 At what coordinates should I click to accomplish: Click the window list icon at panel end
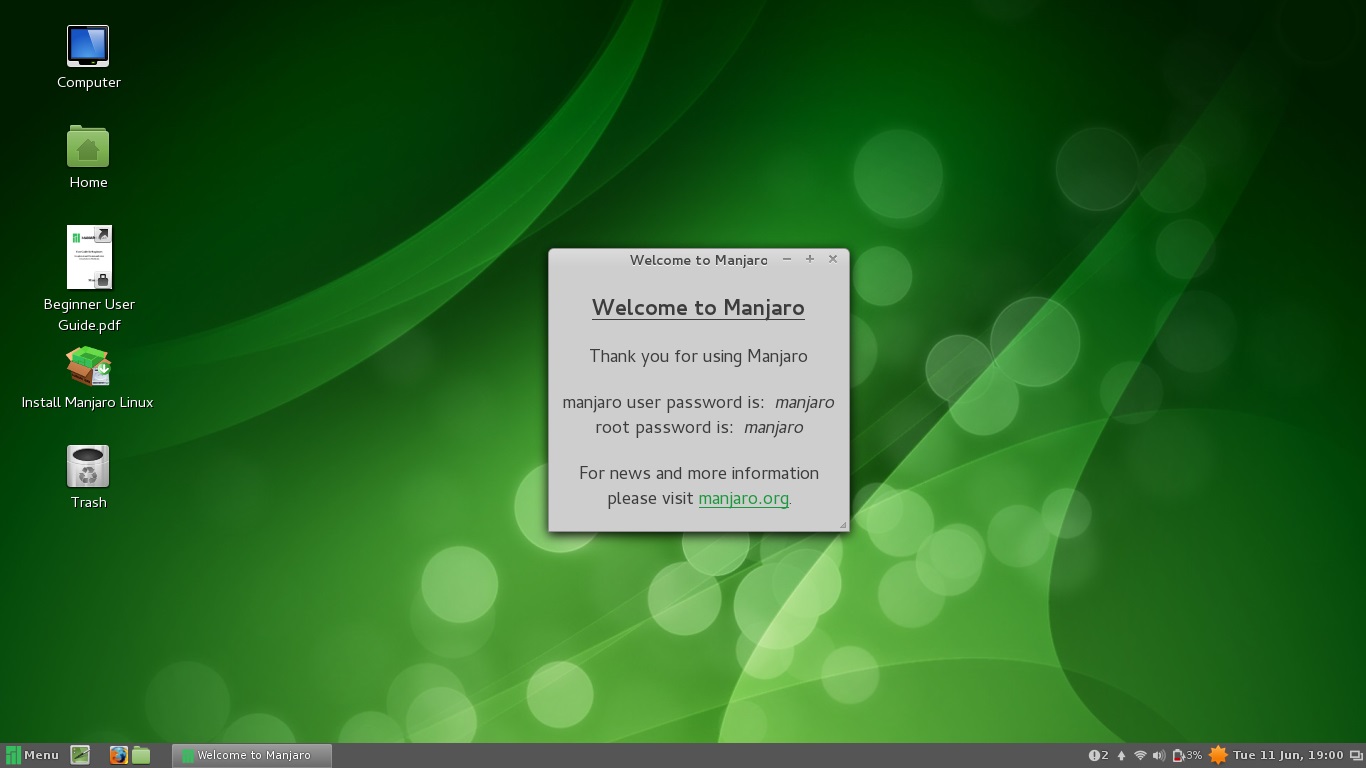1355,755
